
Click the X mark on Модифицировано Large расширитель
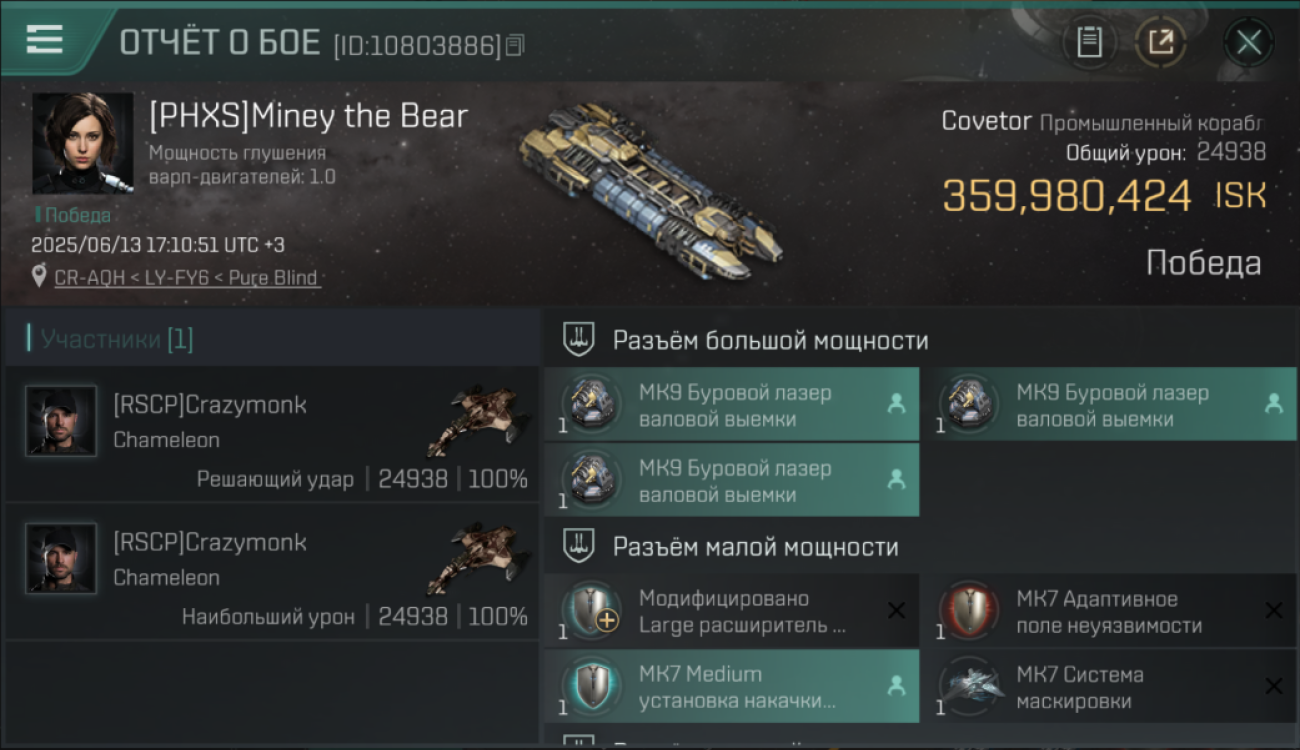tap(896, 610)
